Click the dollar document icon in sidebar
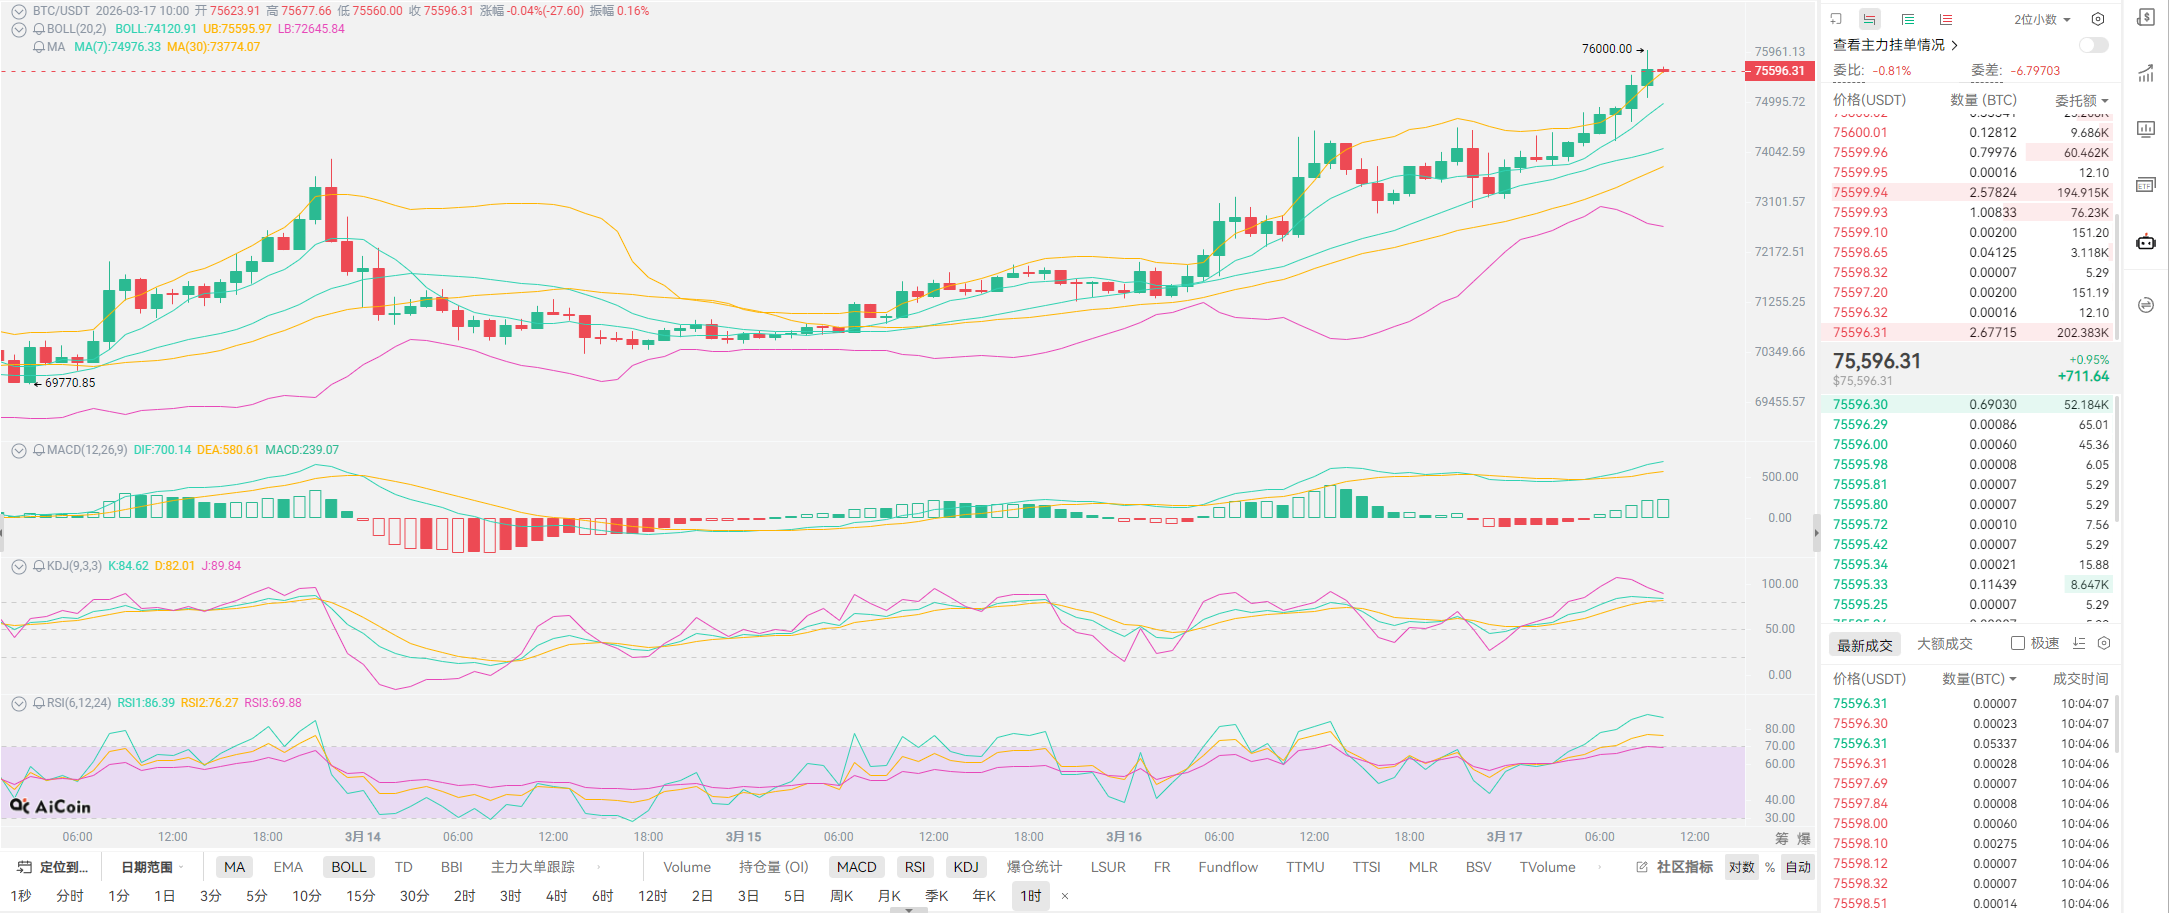 click(x=2146, y=17)
